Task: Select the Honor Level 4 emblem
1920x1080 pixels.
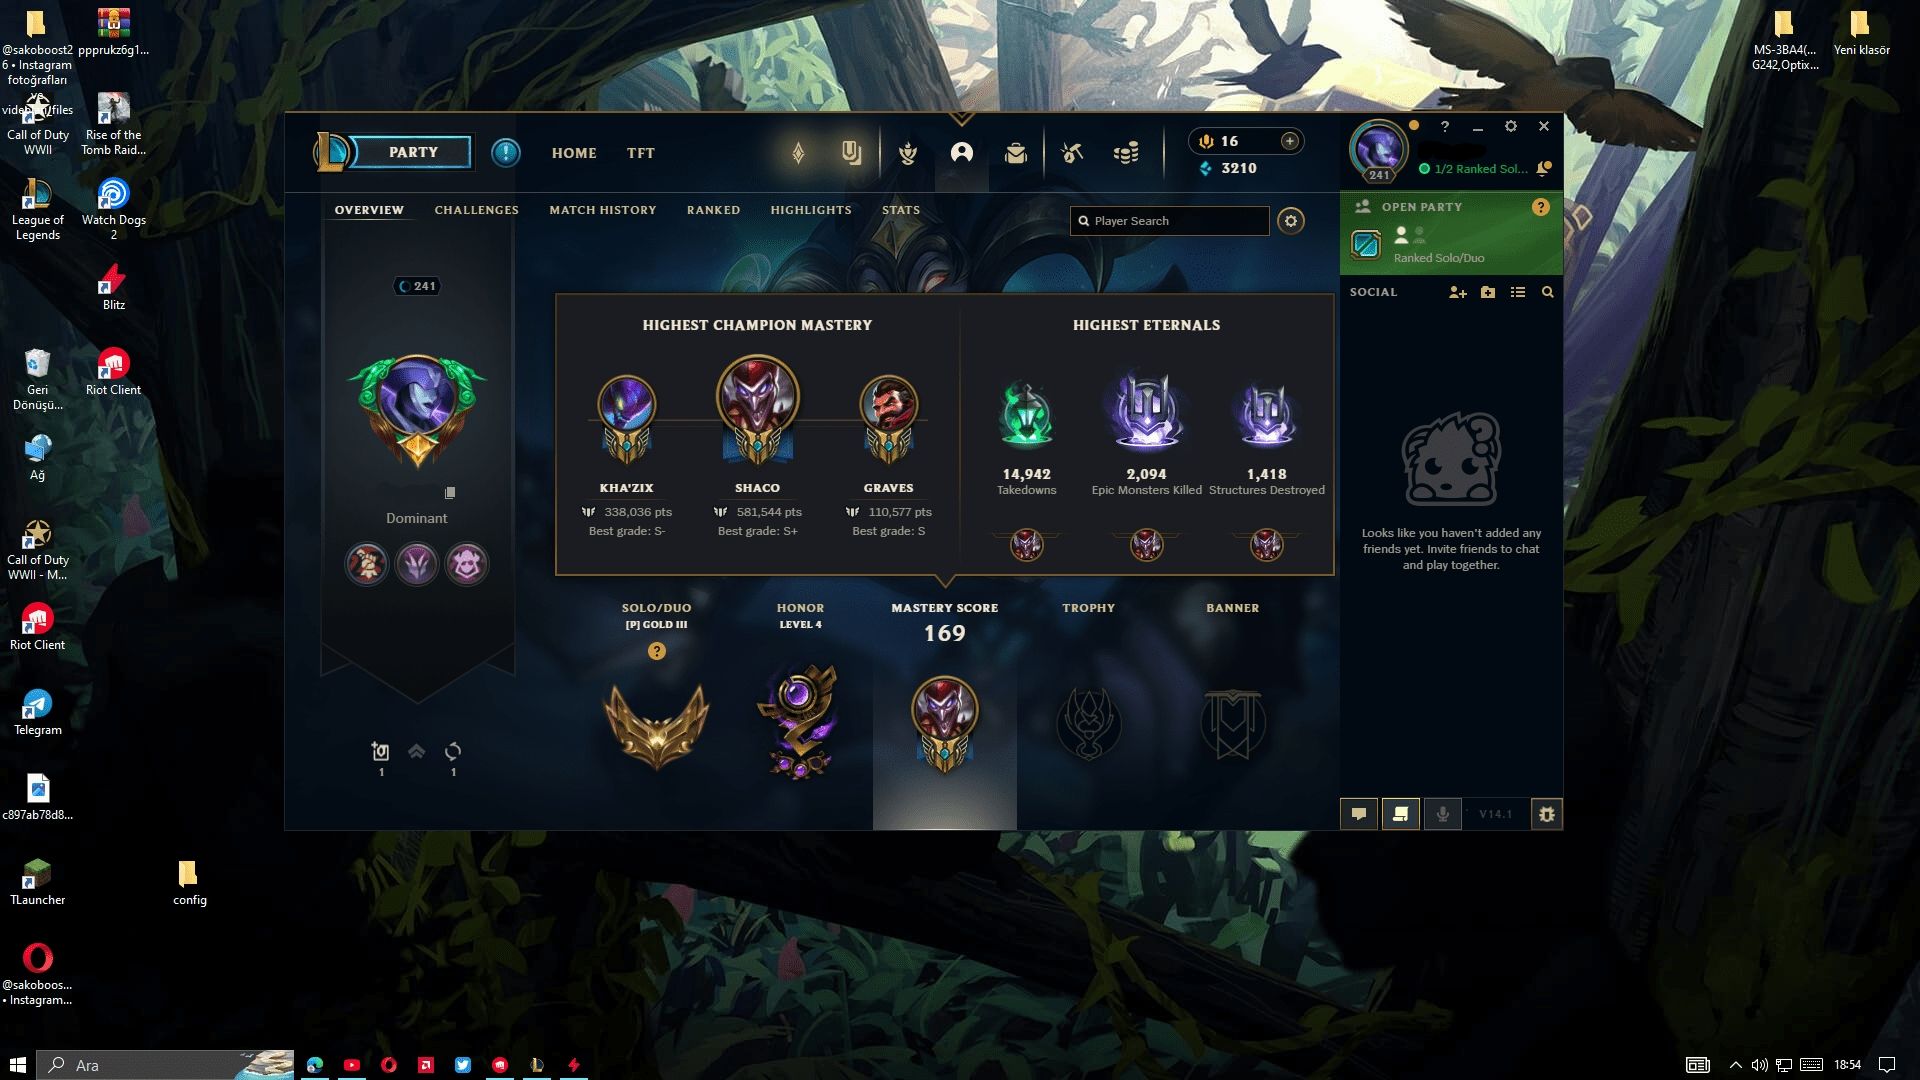Action: click(x=800, y=722)
